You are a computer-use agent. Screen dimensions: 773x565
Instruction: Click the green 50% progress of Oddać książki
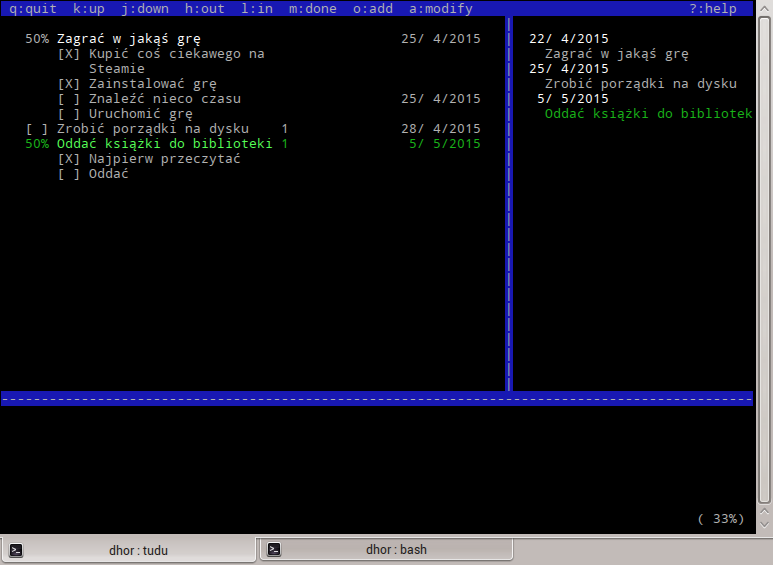[37, 143]
